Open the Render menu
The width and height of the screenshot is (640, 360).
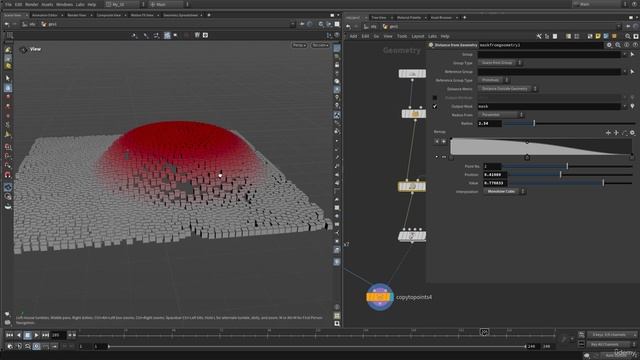31,4
